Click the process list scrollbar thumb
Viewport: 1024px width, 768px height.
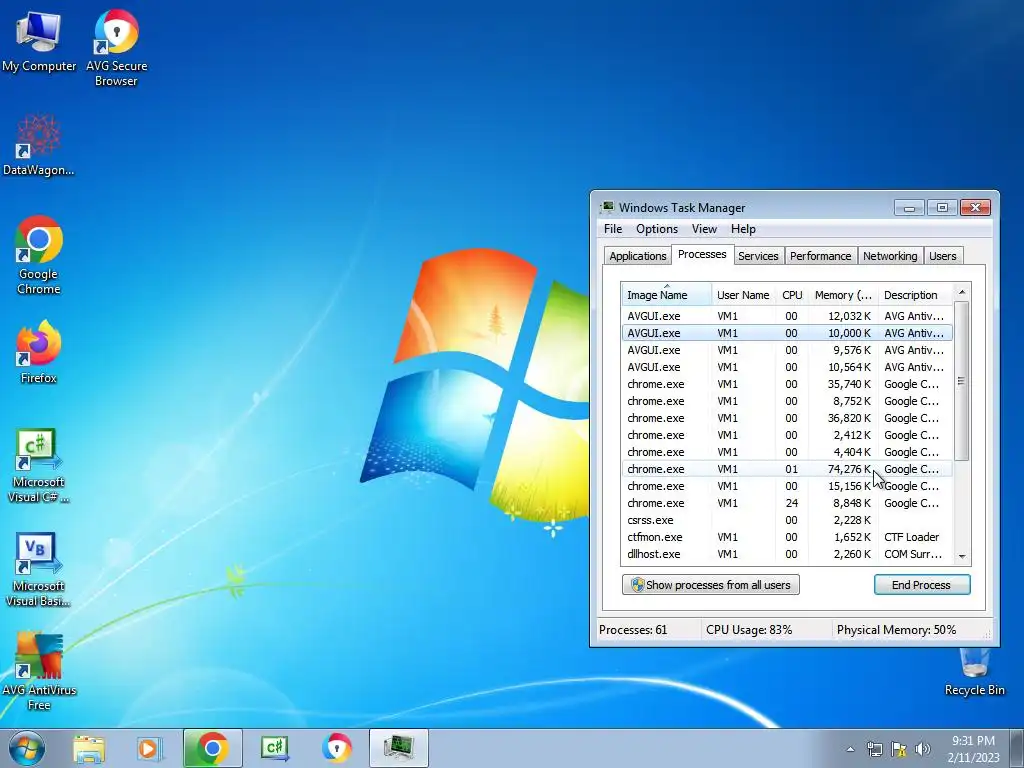961,381
